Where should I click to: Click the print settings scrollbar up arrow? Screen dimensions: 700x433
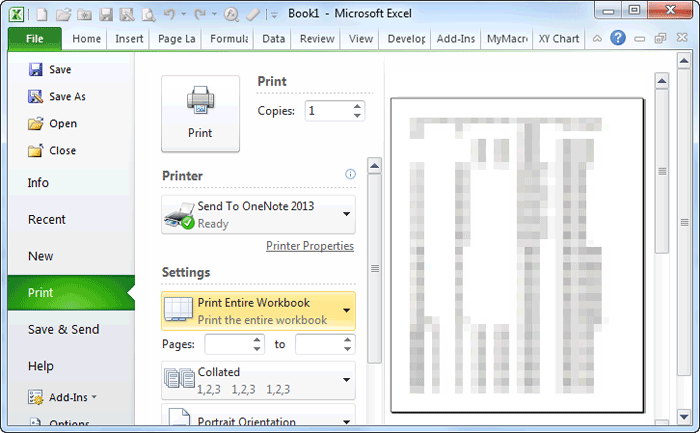pyautogui.click(x=375, y=166)
